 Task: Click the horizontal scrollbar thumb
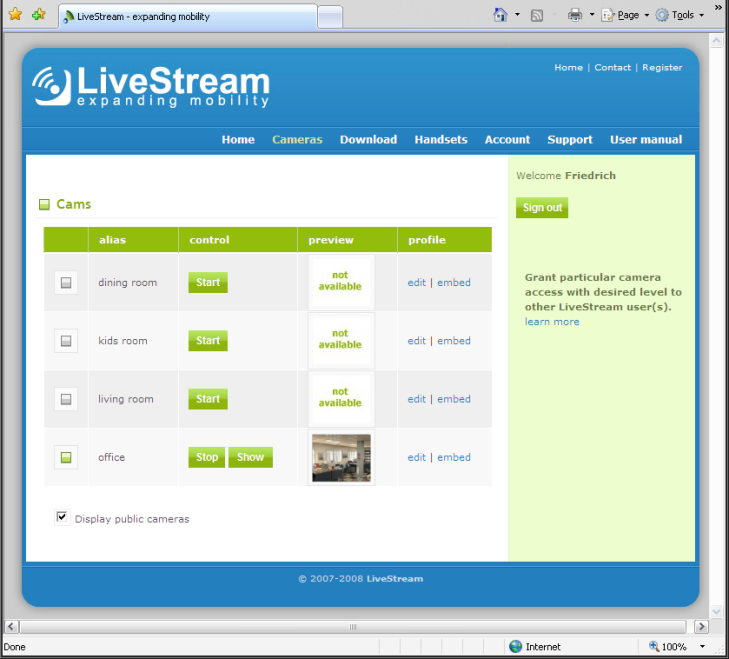tap(353, 626)
